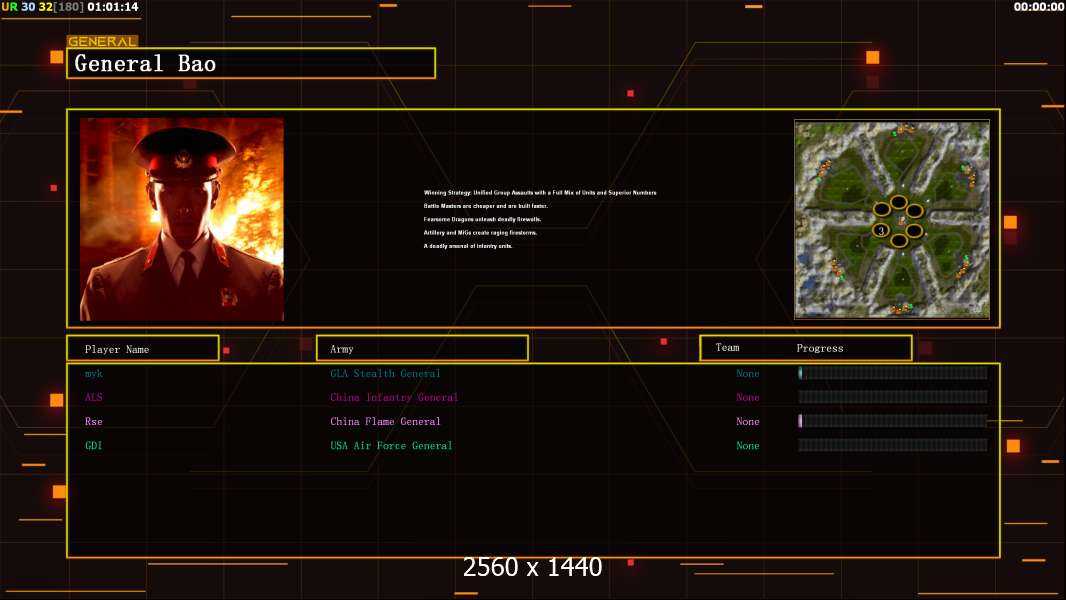Viewport: 1066px width, 600px height.
Task: Click the Fearsome Dragons firewalls line
Action: pyautogui.click(x=482, y=219)
